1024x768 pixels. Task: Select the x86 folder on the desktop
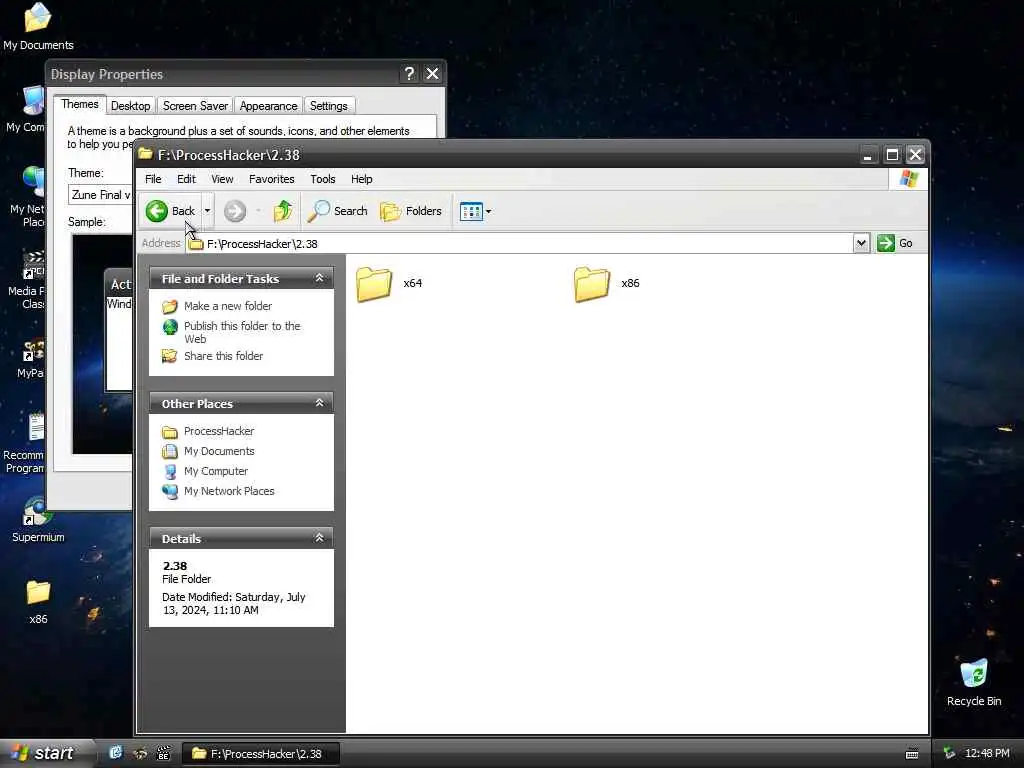[38, 601]
